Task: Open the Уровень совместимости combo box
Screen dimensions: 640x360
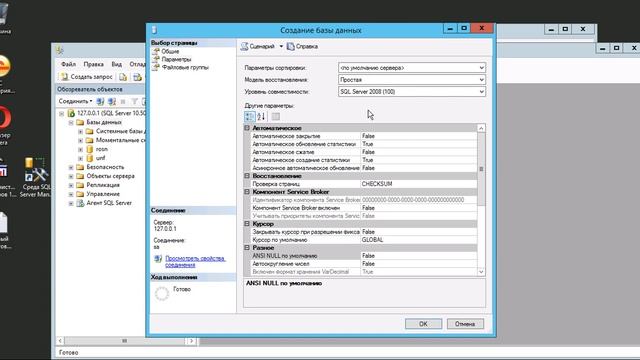Action: (x=412, y=92)
